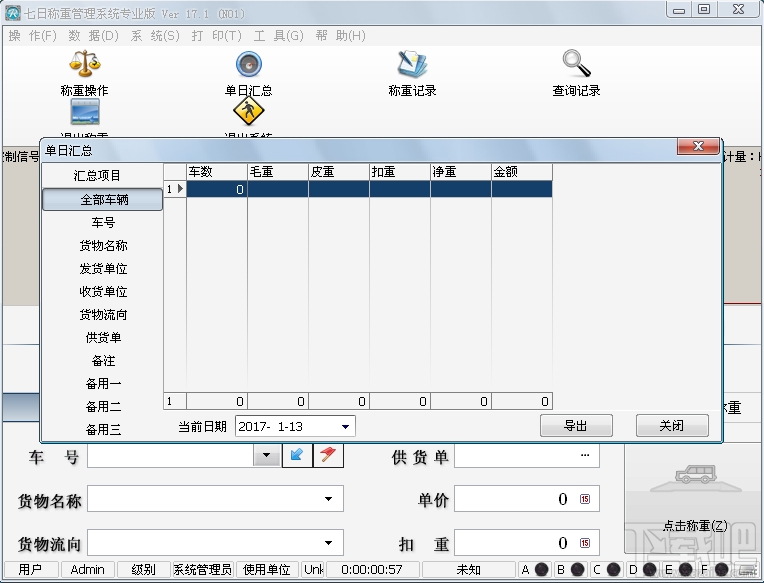Open the 单日汇总 gauge icon
This screenshot has height=583, width=764.
point(248,64)
